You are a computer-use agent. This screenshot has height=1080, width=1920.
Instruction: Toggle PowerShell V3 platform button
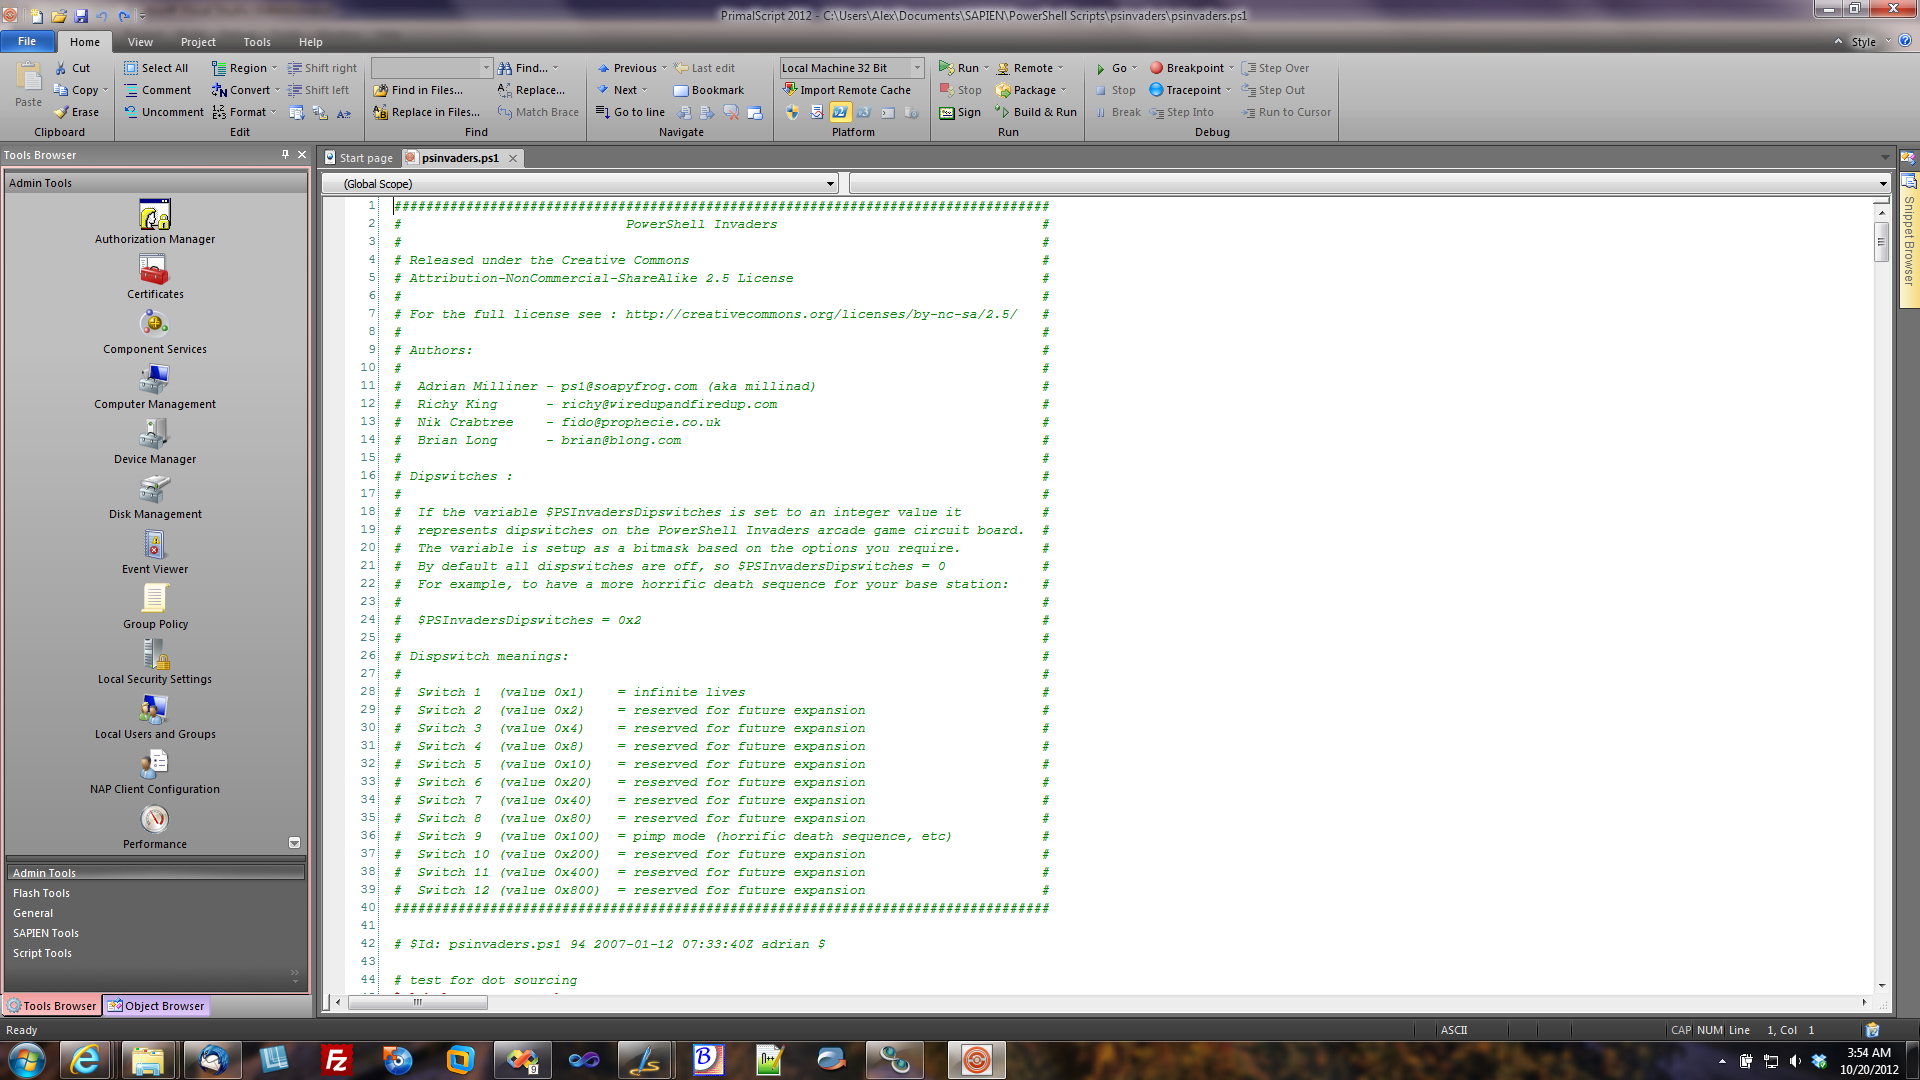863,112
